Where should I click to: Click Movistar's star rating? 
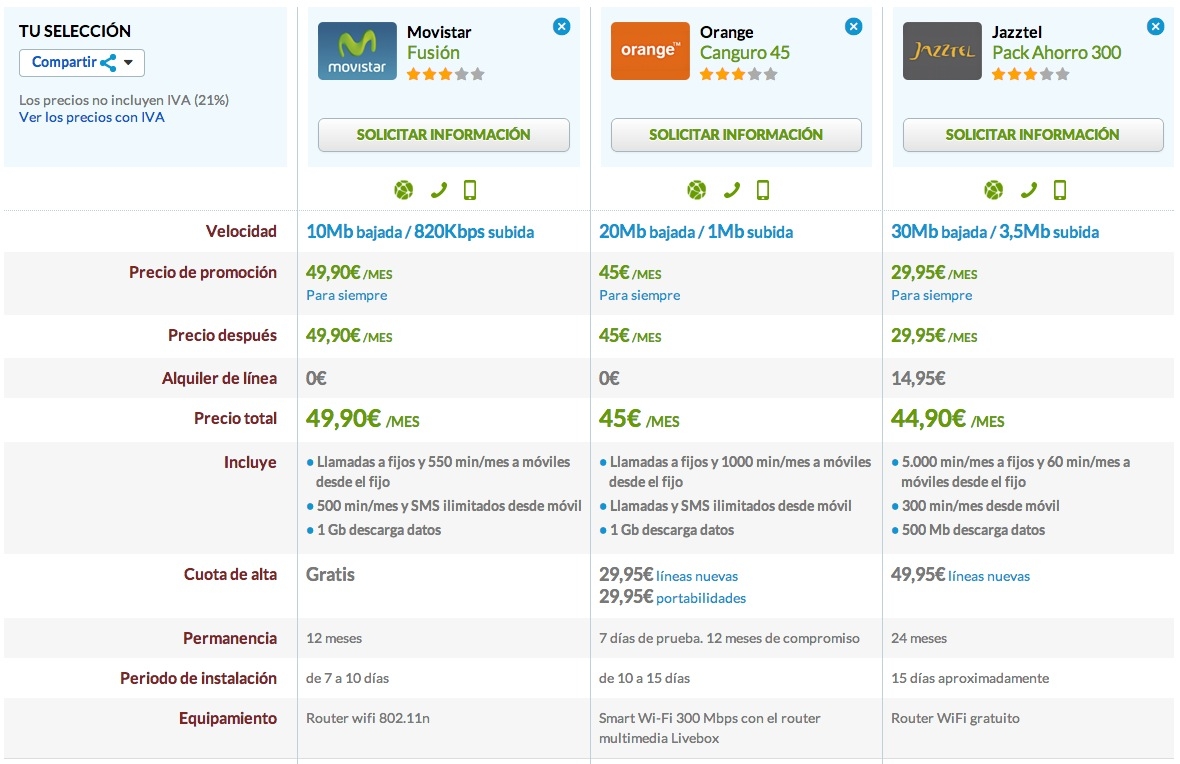[x=446, y=75]
